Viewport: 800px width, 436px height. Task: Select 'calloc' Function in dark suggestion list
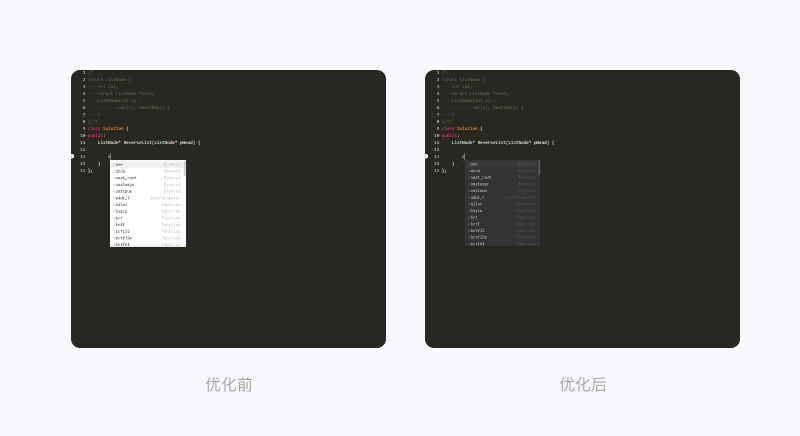(502, 204)
